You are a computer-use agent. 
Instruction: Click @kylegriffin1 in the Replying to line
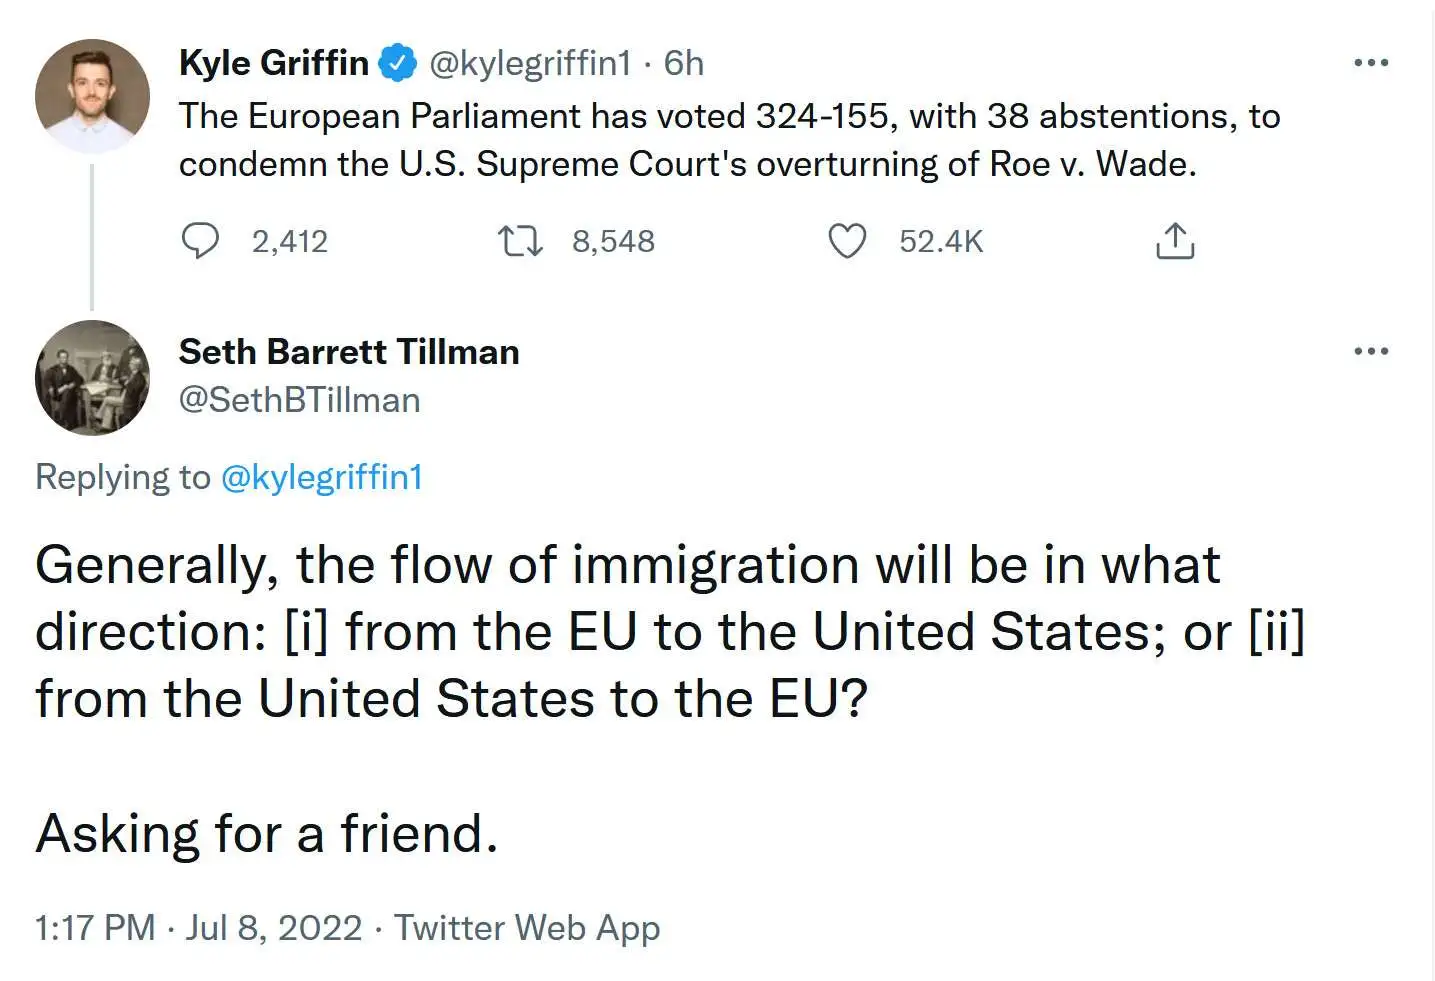(321, 477)
